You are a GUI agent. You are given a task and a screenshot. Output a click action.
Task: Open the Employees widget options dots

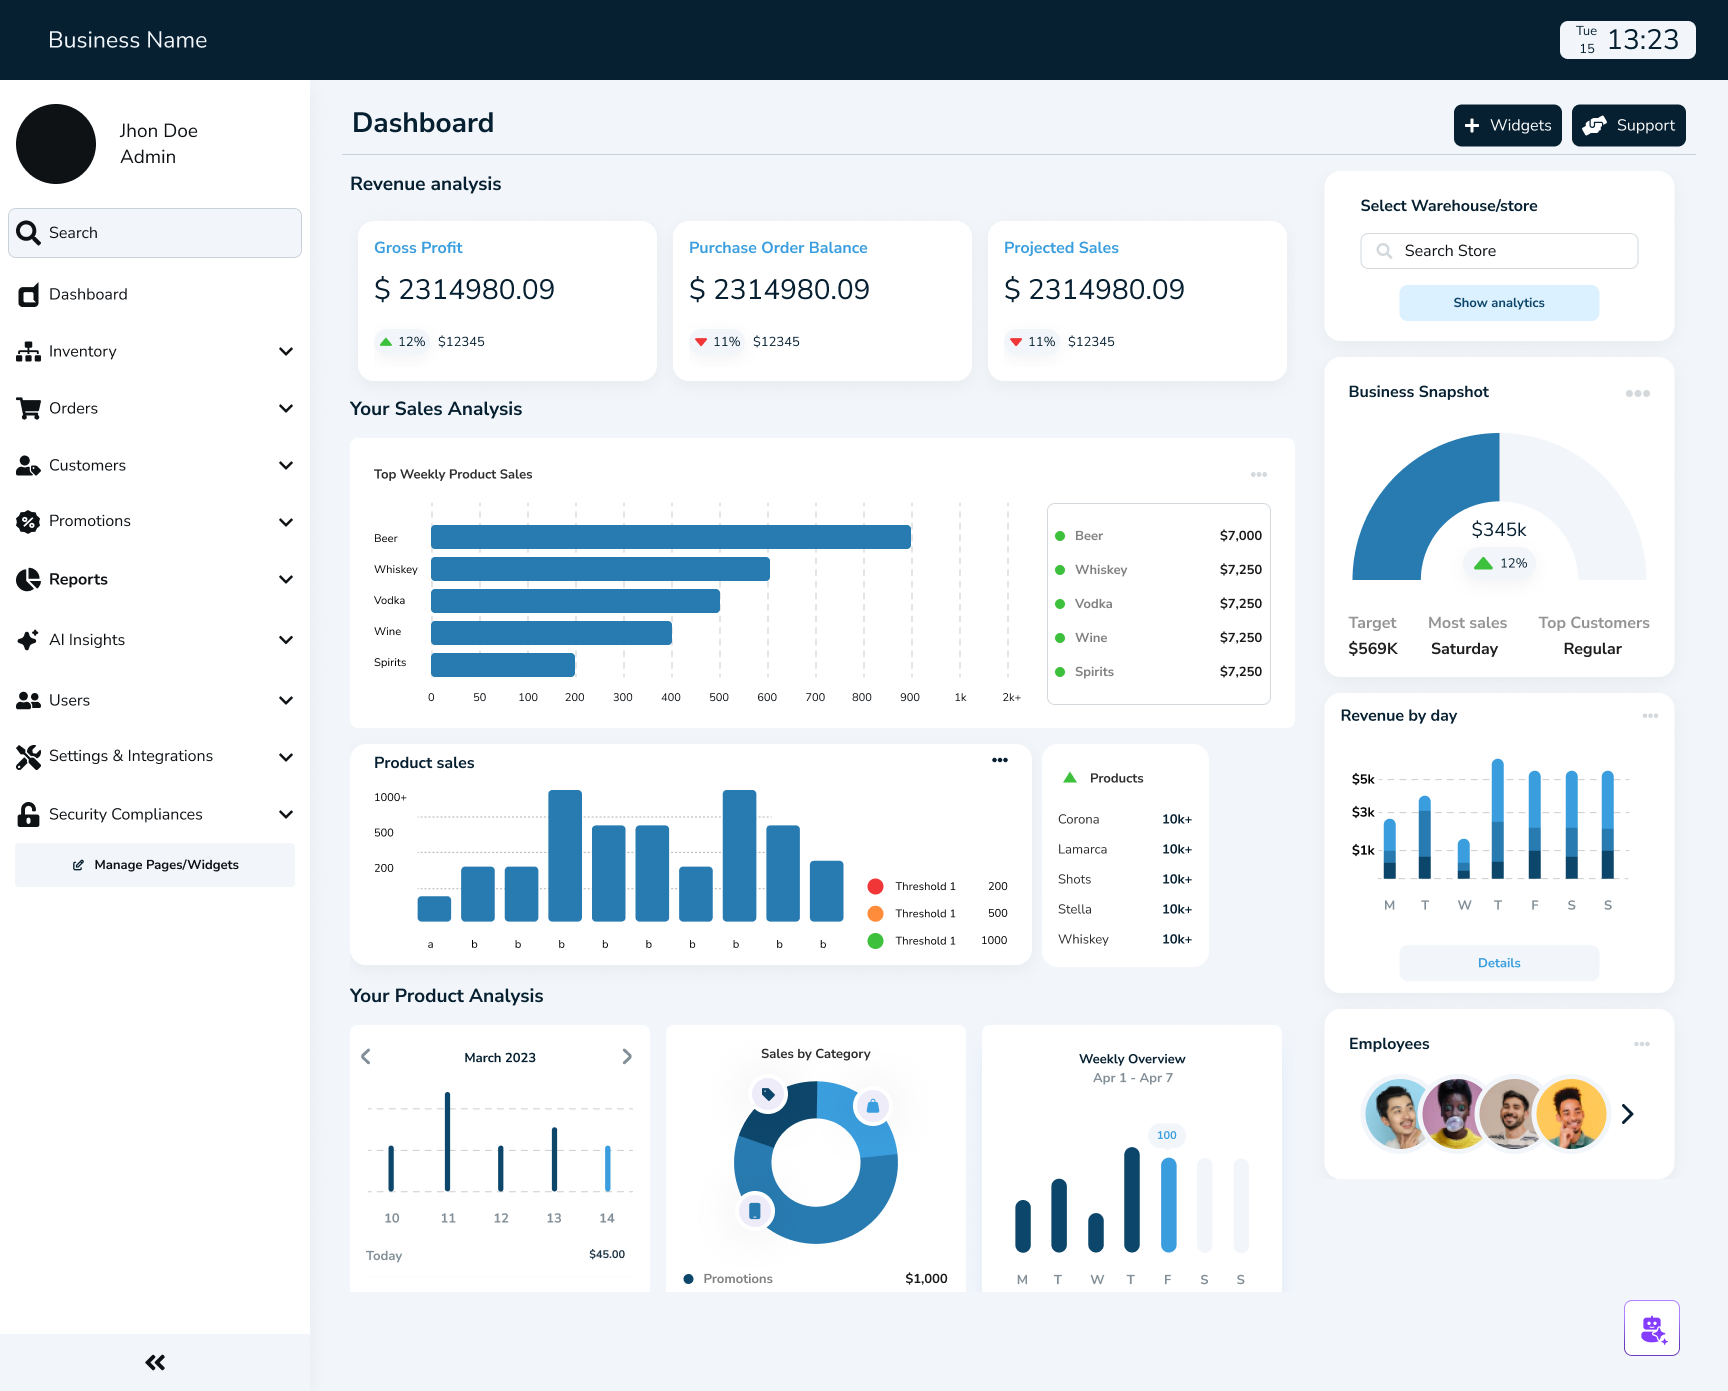[x=1641, y=1044]
